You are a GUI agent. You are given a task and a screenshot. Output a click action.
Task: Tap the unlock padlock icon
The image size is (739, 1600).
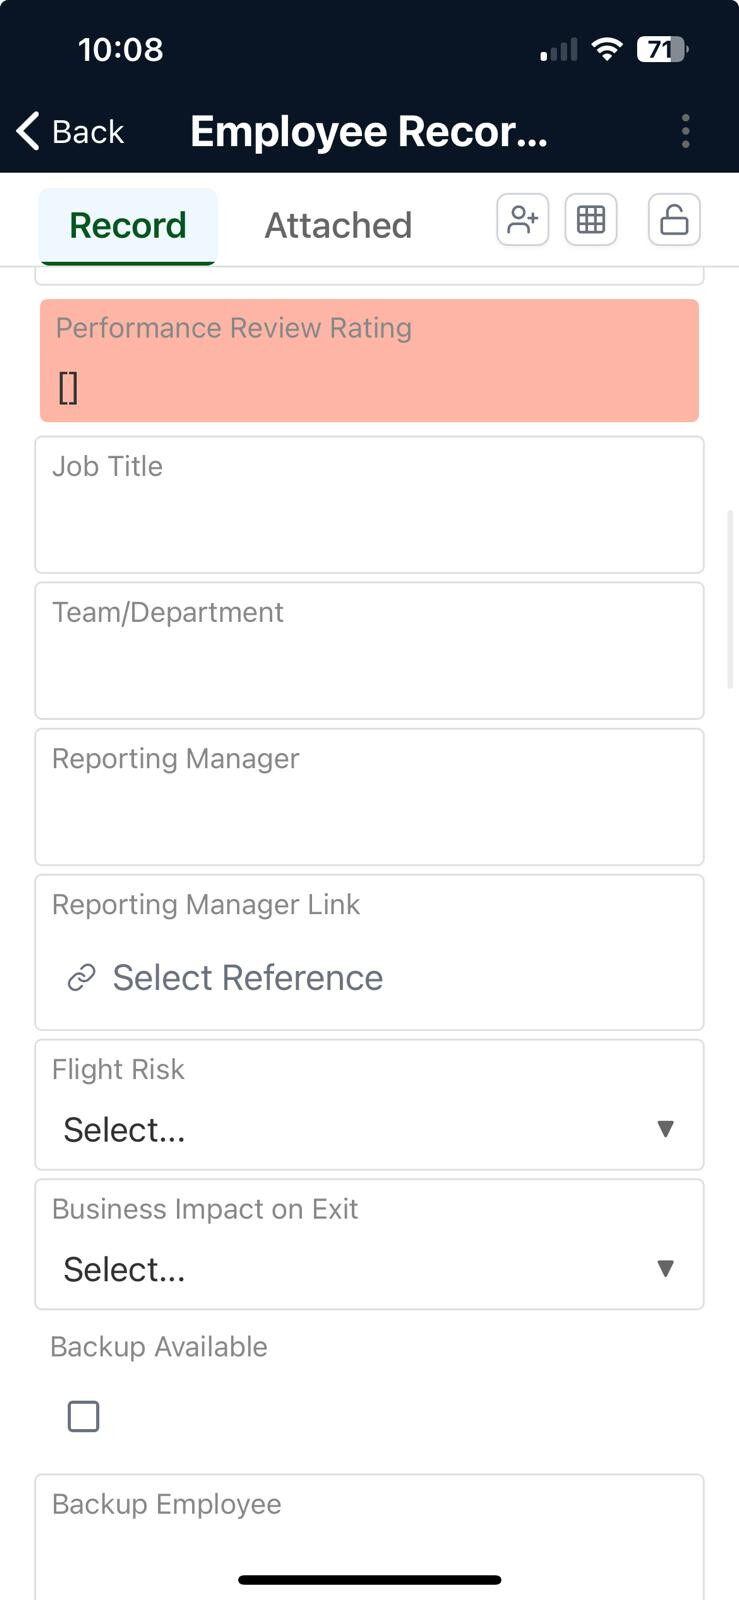[x=674, y=220]
